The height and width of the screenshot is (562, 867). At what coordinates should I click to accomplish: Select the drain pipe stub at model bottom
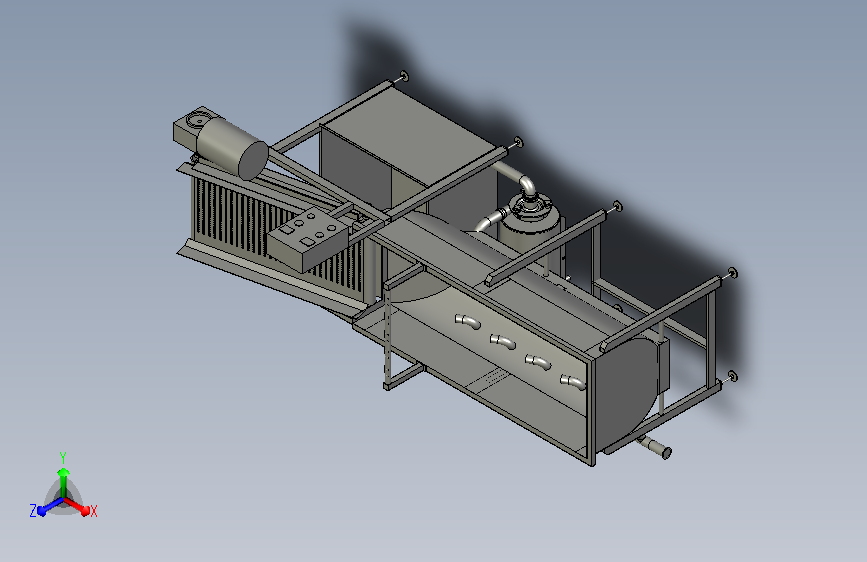pyautogui.click(x=655, y=447)
